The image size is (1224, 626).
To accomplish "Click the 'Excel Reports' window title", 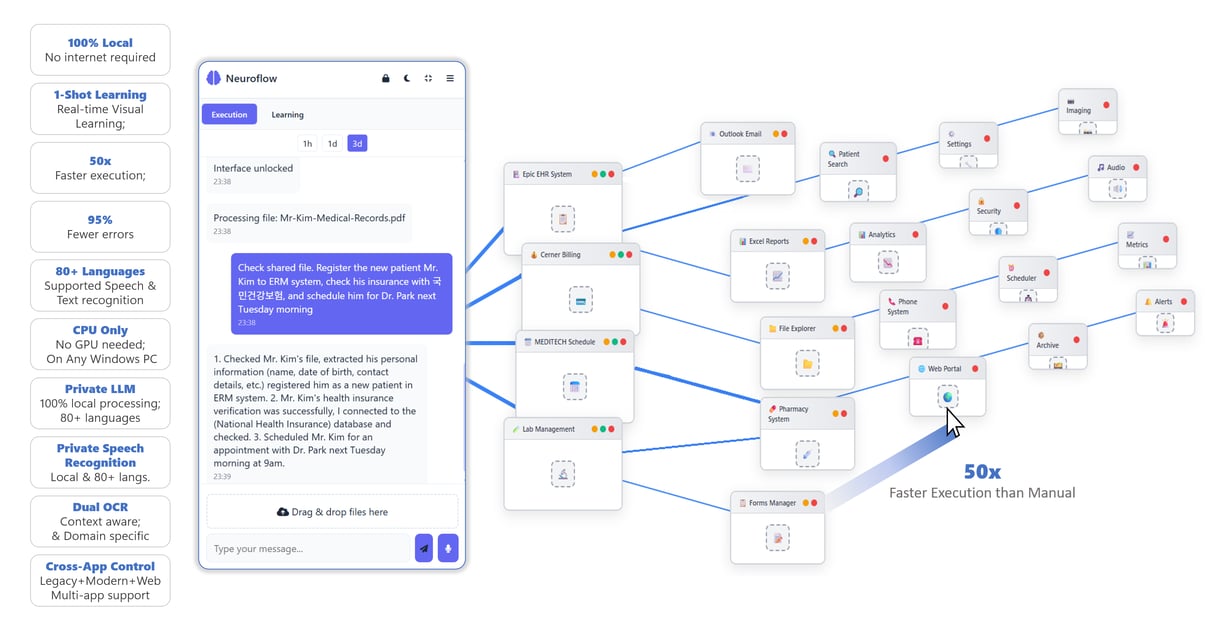I will click(769, 241).
